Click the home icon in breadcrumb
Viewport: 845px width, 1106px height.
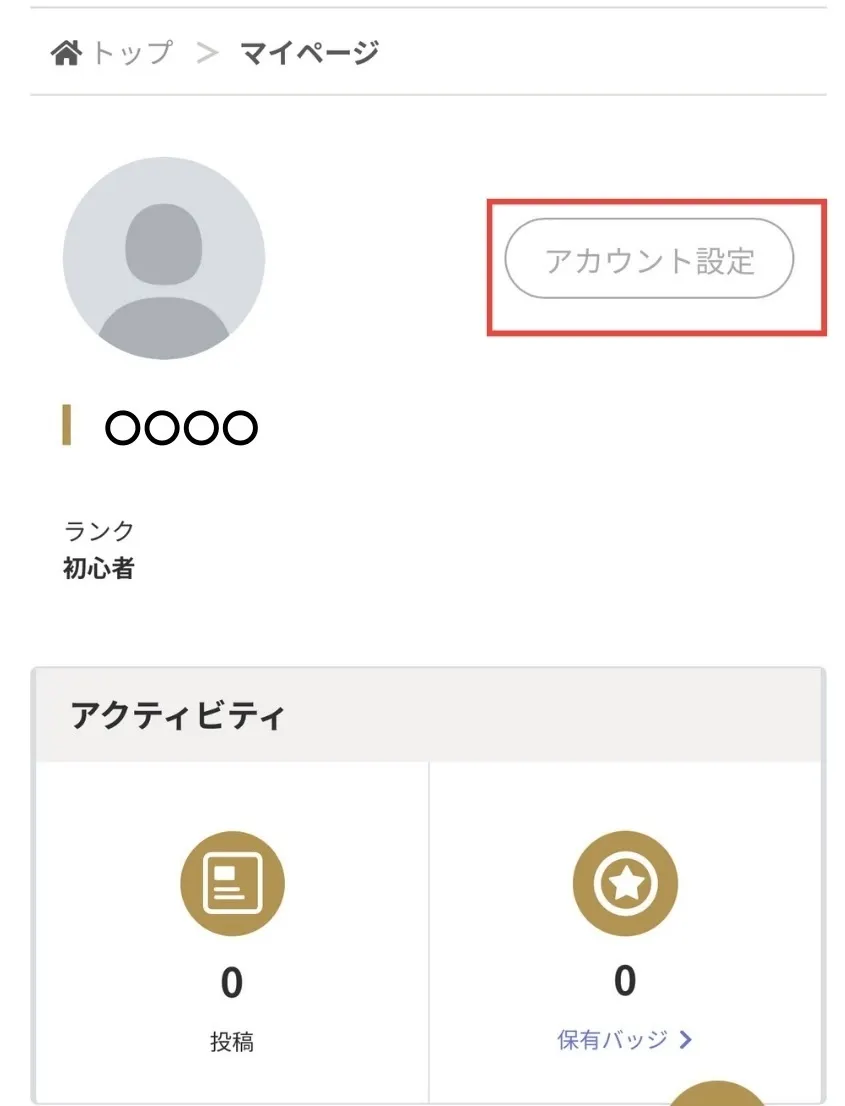[66, 53]
